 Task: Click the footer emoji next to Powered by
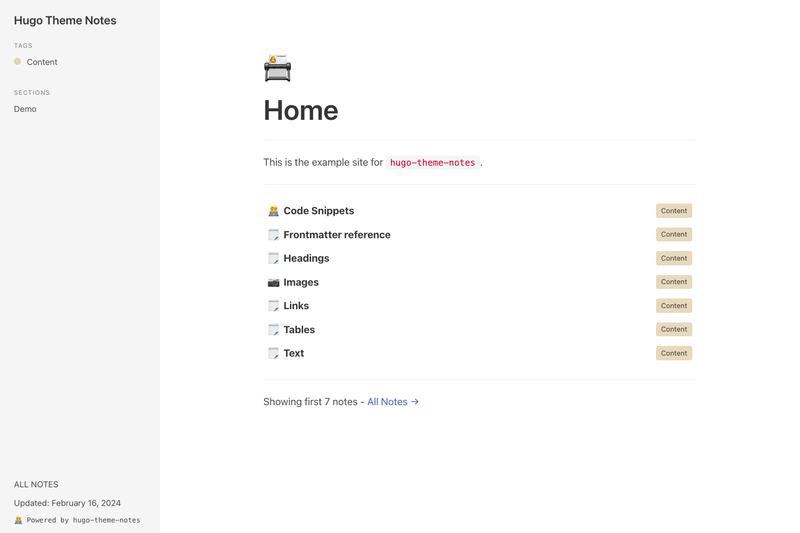[18, 520]
